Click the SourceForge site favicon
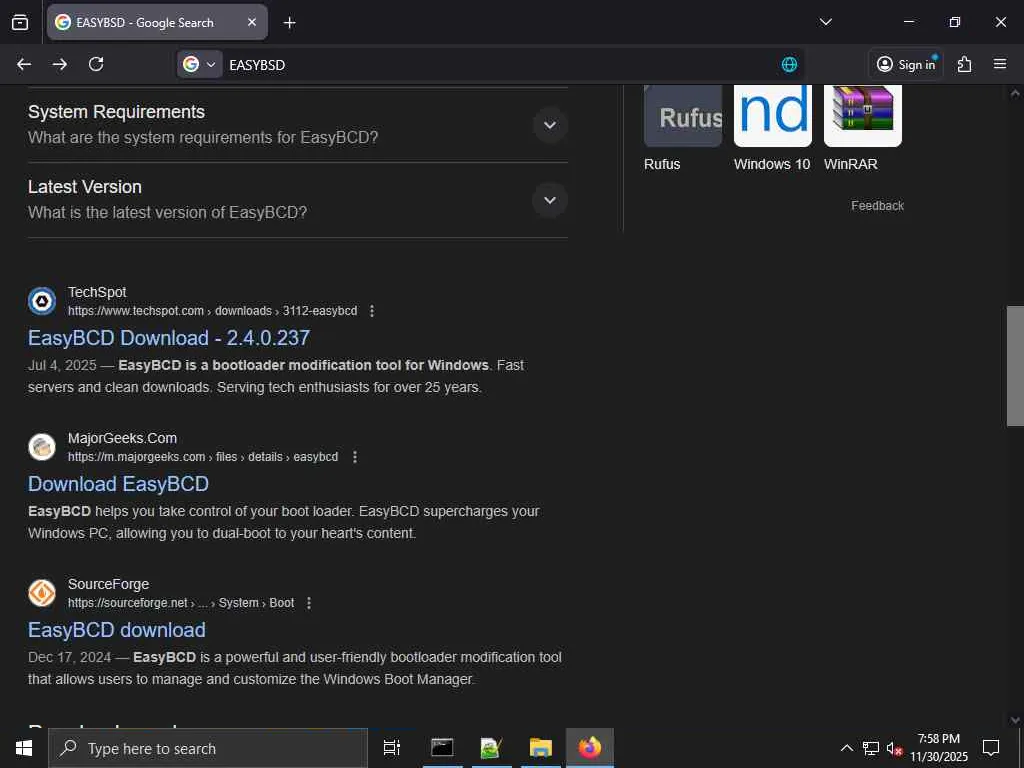The height and width of the screenshot is (768, 1024). 42,594
